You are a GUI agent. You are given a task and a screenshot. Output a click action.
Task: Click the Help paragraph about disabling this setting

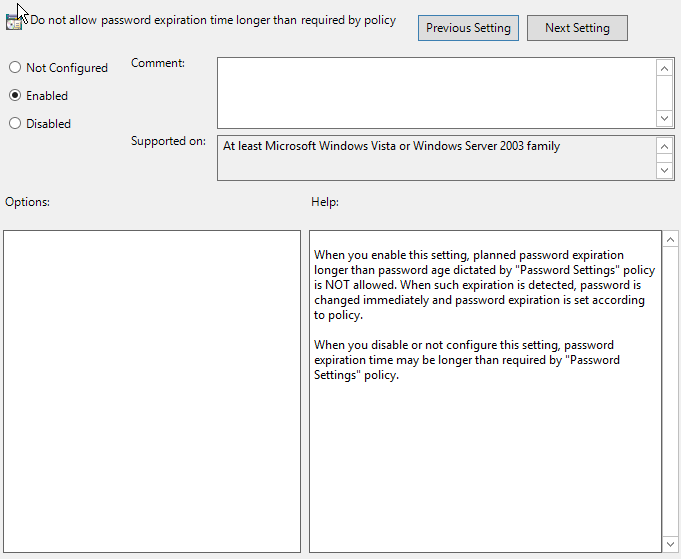pyautogui.click(x=467, y=360)
